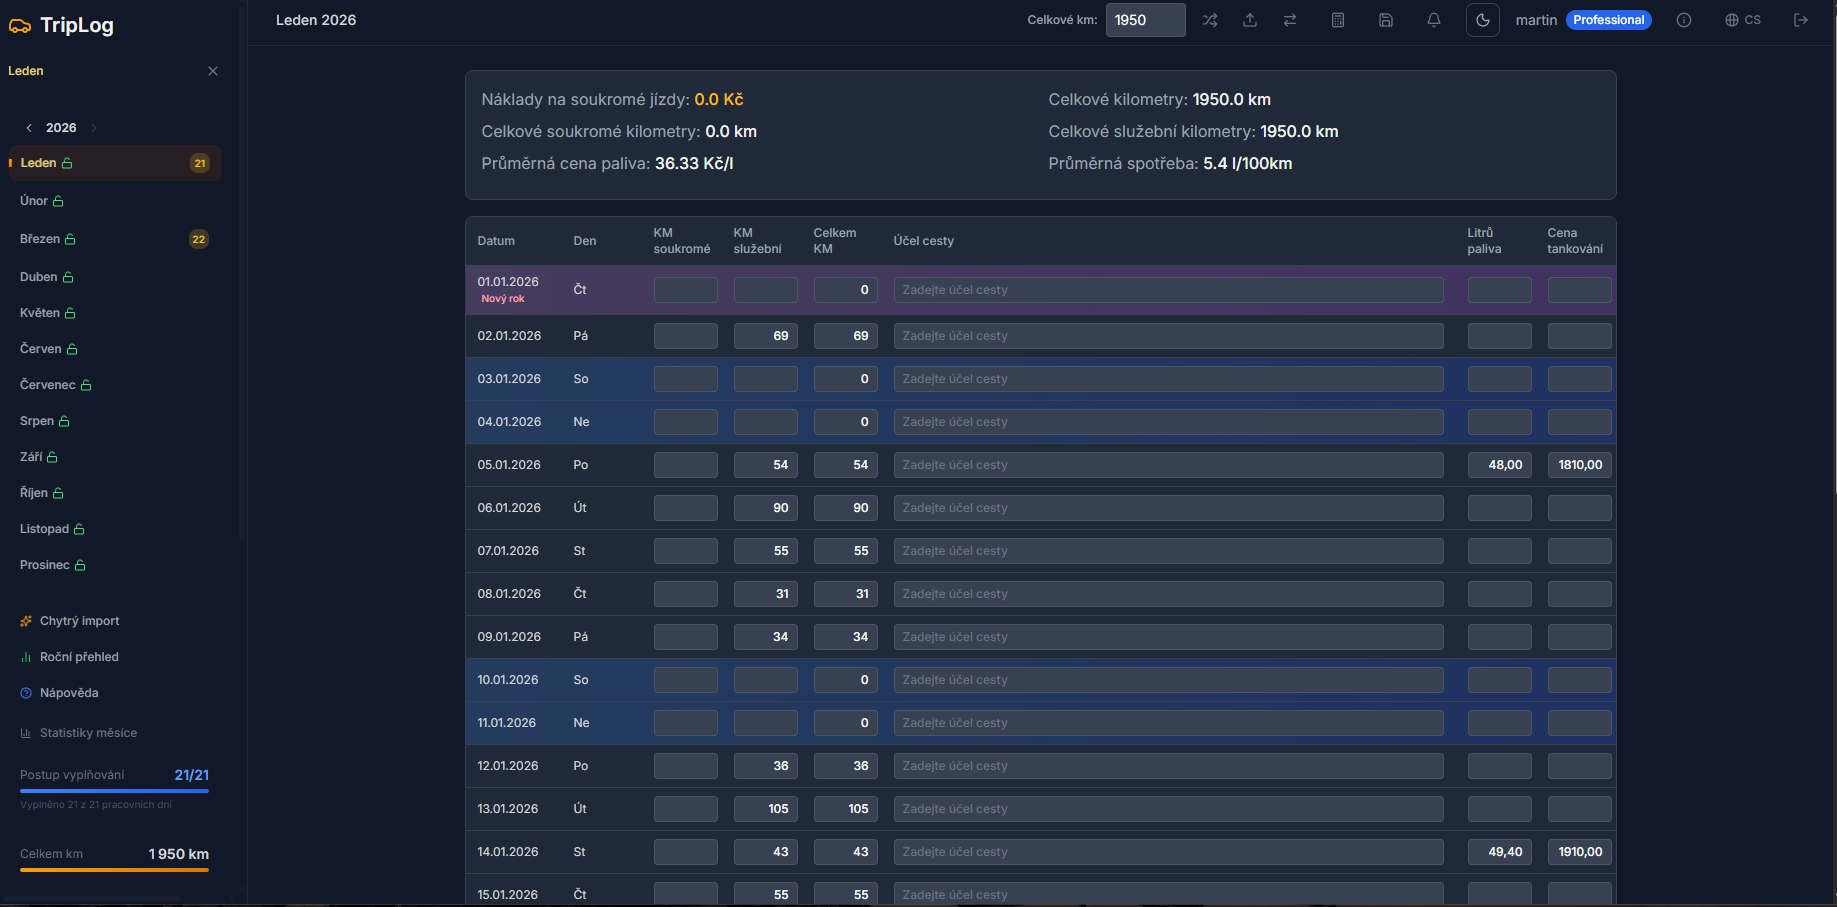1837x907 pixels.
Task: Select month Prosinec in sidebar
Action: click(x=45, y=565)
